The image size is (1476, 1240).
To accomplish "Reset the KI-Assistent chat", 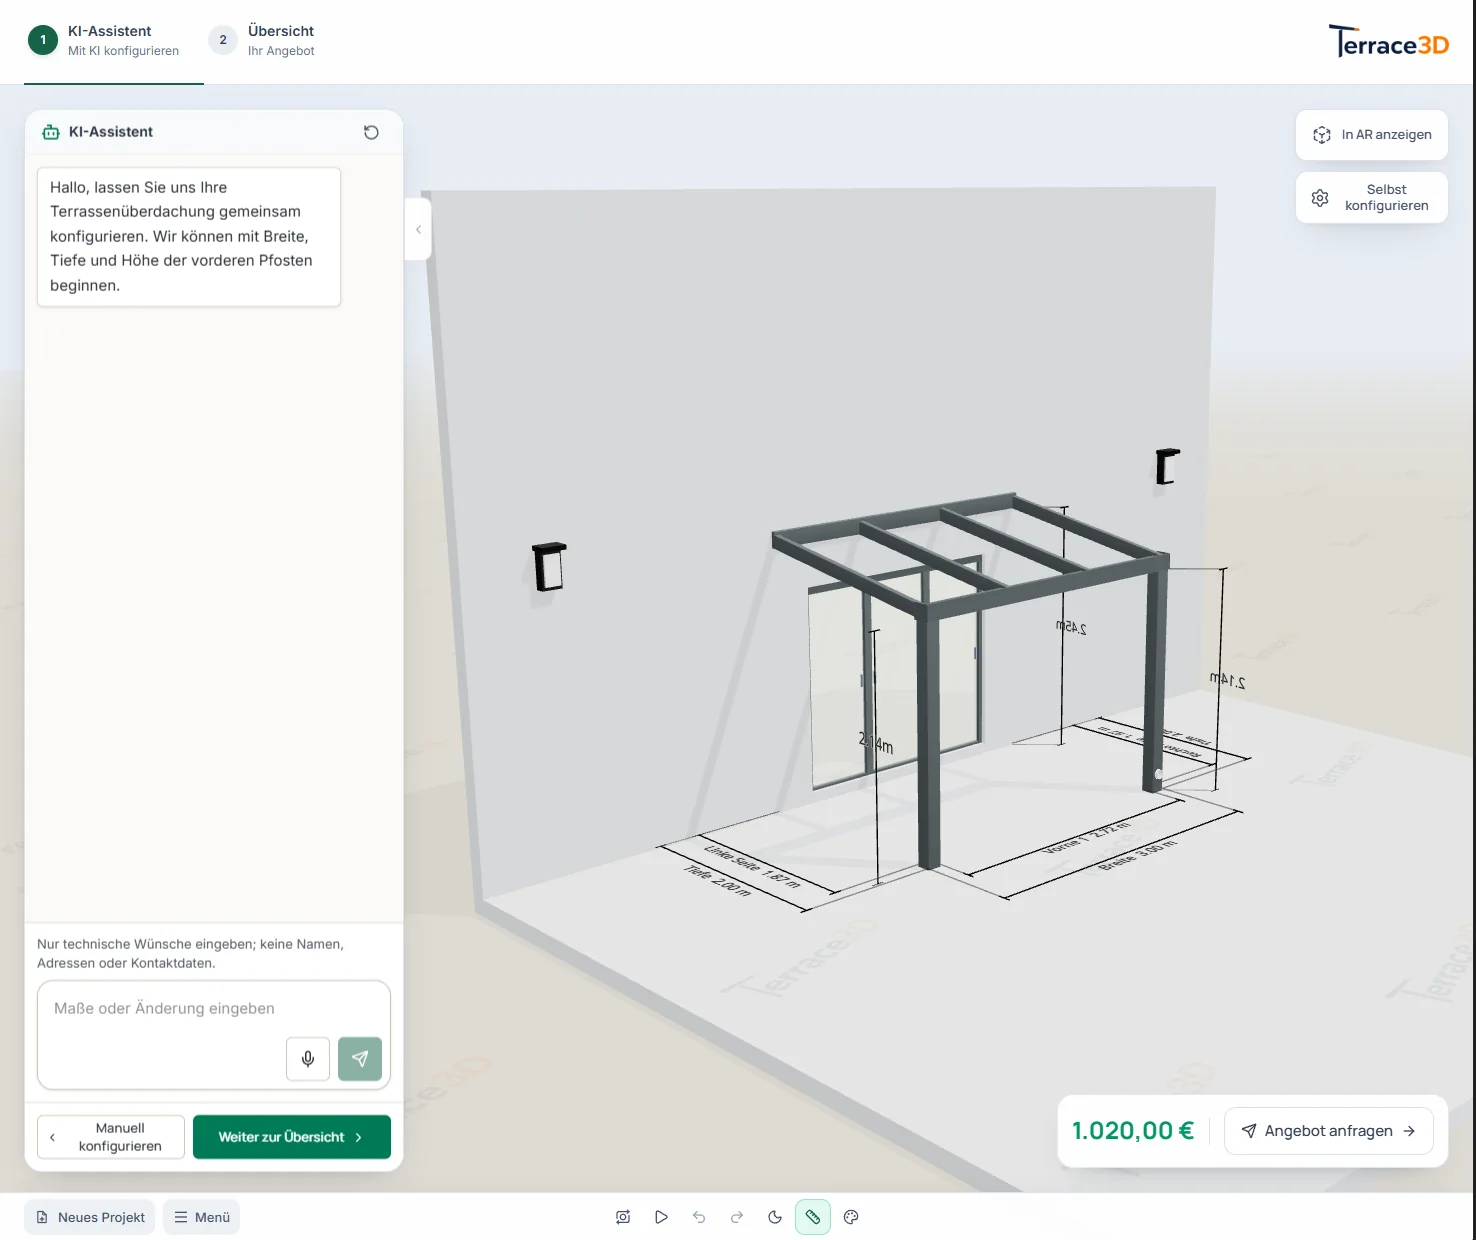I will pyautogui.click(x=371, y=132).
